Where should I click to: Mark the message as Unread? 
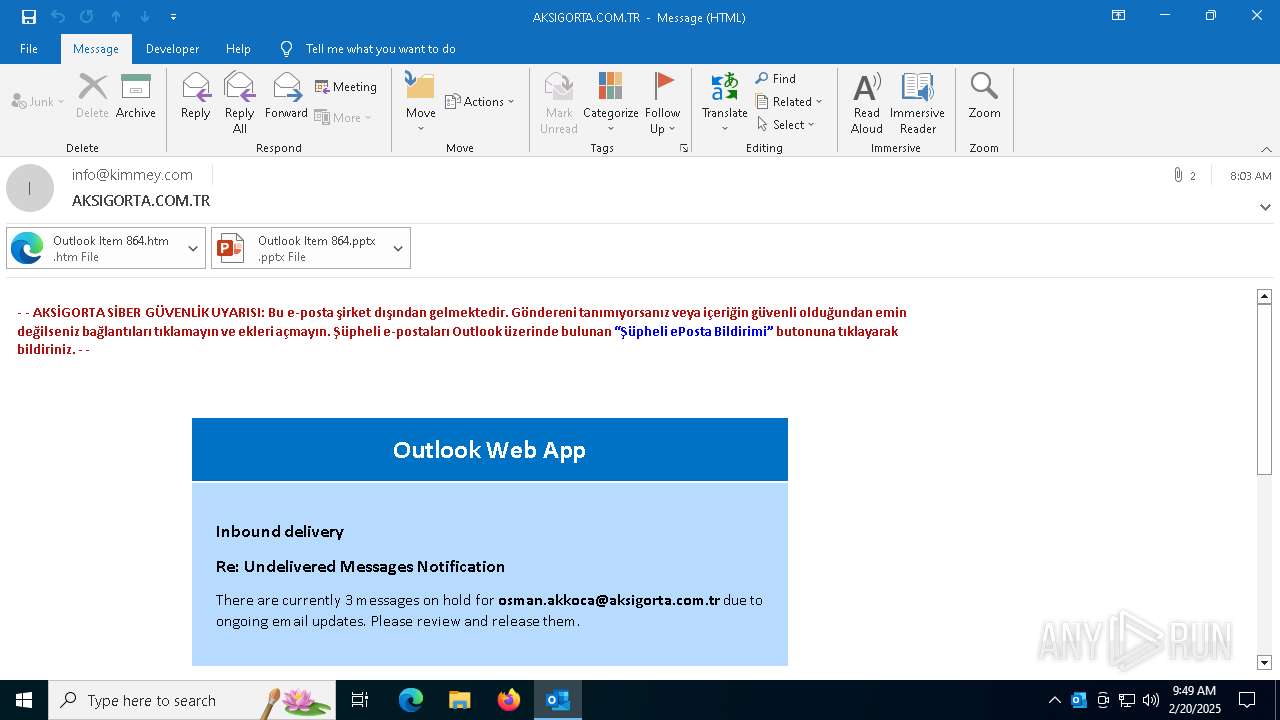(x=559, y=103)
